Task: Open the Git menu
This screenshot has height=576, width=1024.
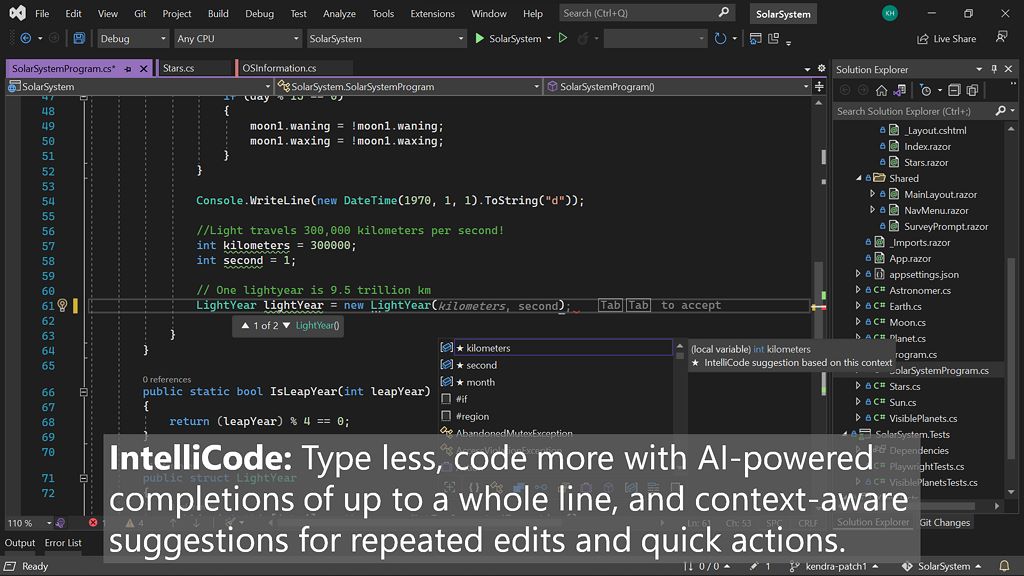Action: point(140,13)
